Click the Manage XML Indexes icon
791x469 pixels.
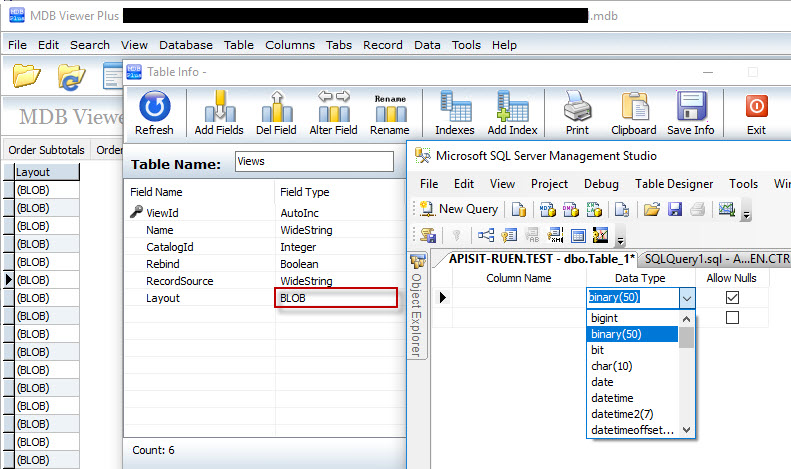(555, 235)
